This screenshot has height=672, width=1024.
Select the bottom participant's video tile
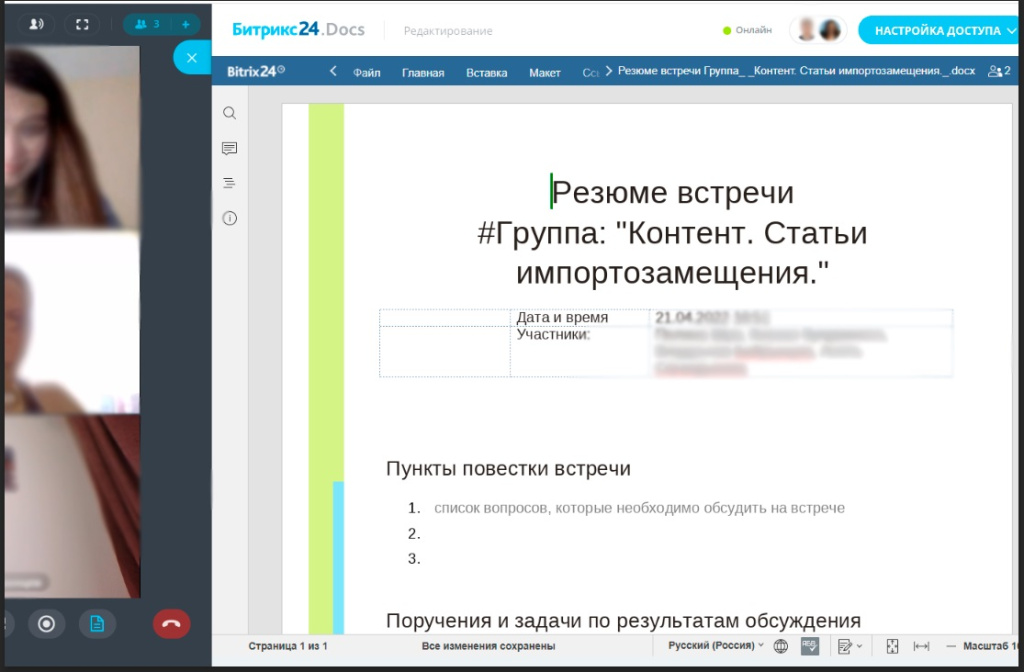pyautogui.click(x=72, y=507)
